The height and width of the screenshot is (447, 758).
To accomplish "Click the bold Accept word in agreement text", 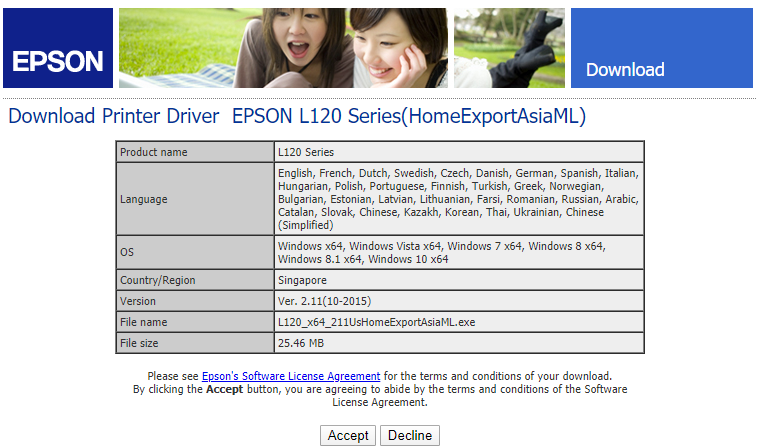I will click(224, 389).
